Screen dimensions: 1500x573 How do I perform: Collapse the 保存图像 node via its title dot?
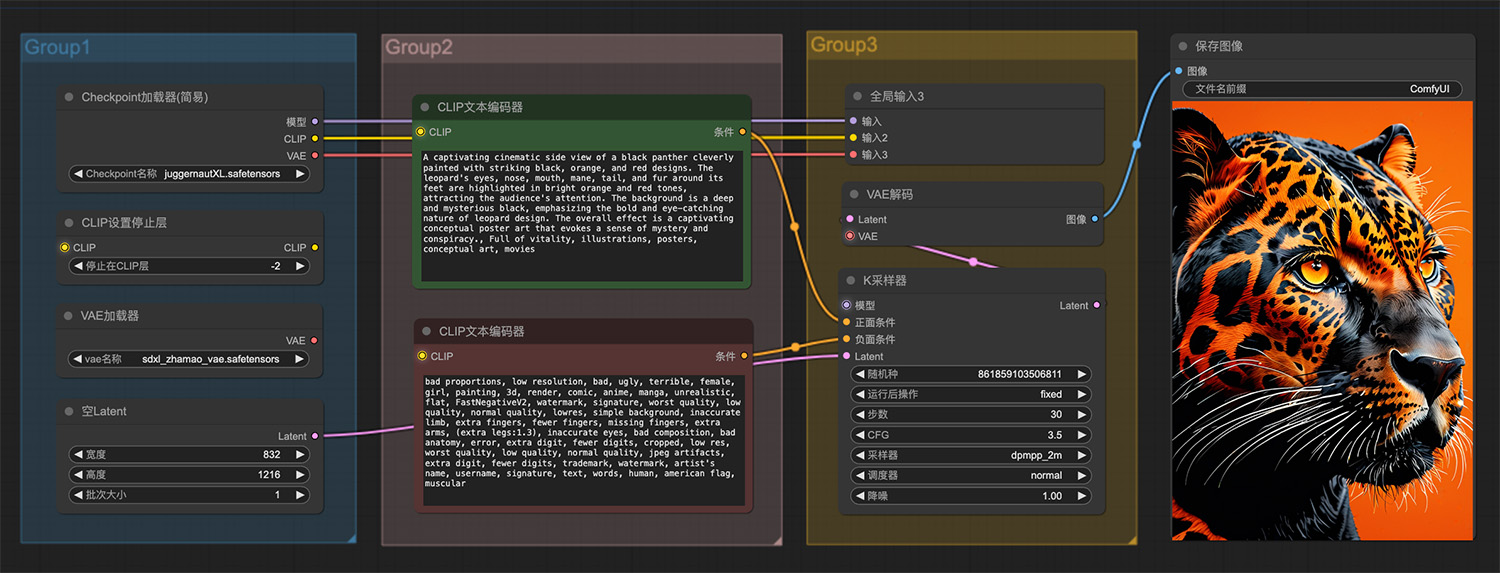(x=1184, y=46)
